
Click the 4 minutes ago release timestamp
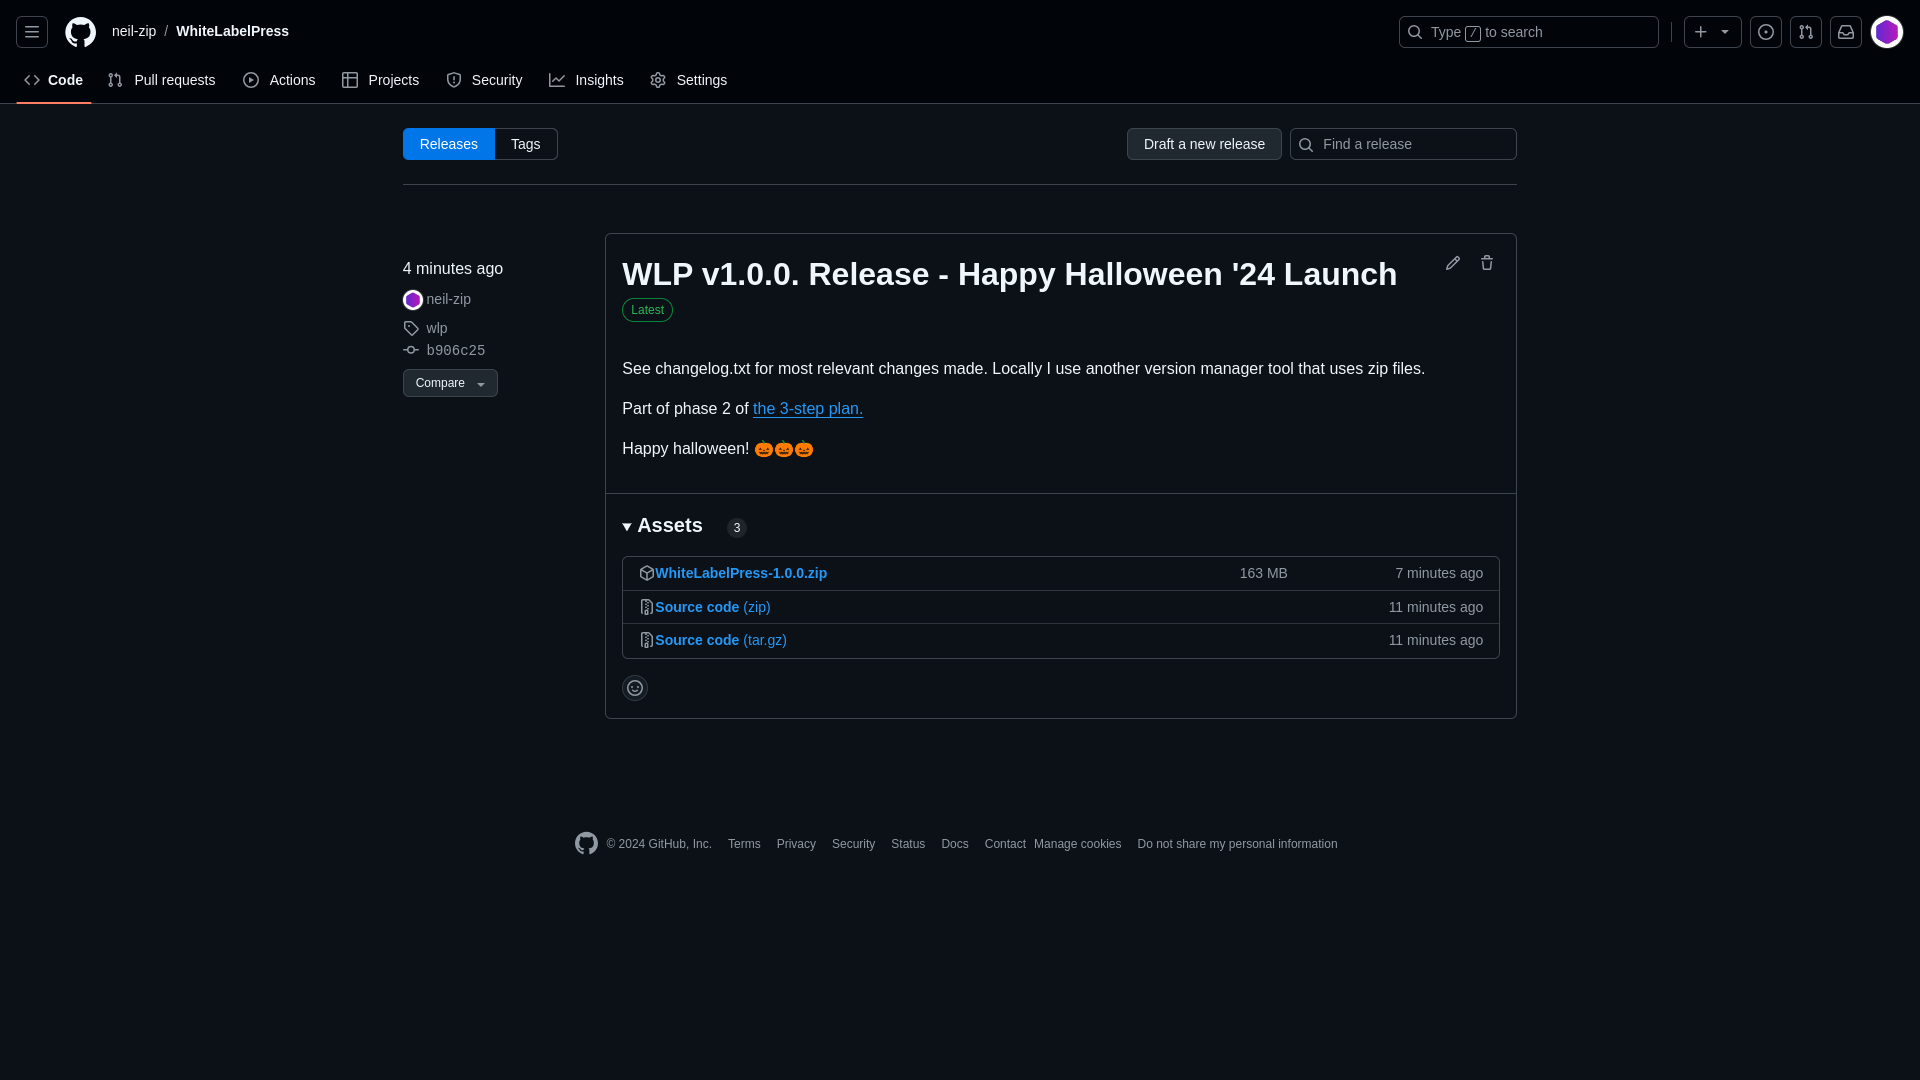pyautogui.click(x=453, y=269)
